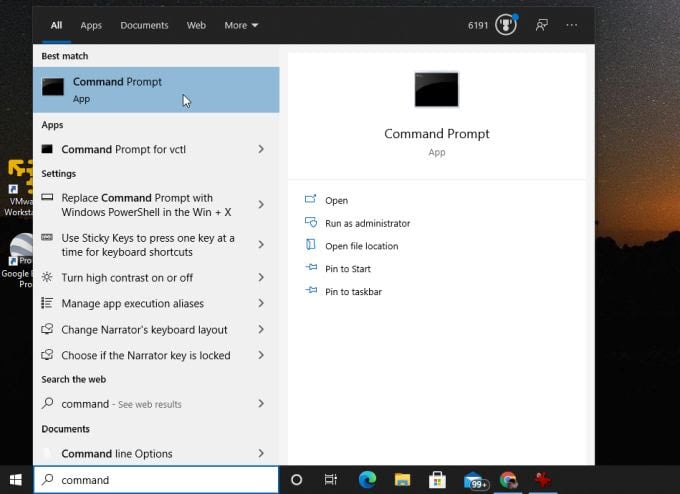
Task: Open Microsoft Store from the taskbar
Action: [437, 480]
